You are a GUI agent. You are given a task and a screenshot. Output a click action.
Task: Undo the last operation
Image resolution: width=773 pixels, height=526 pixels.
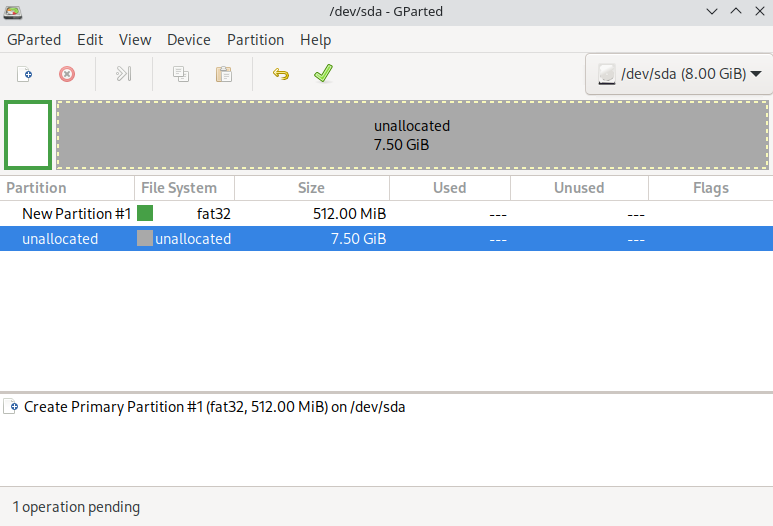[281, 74]
